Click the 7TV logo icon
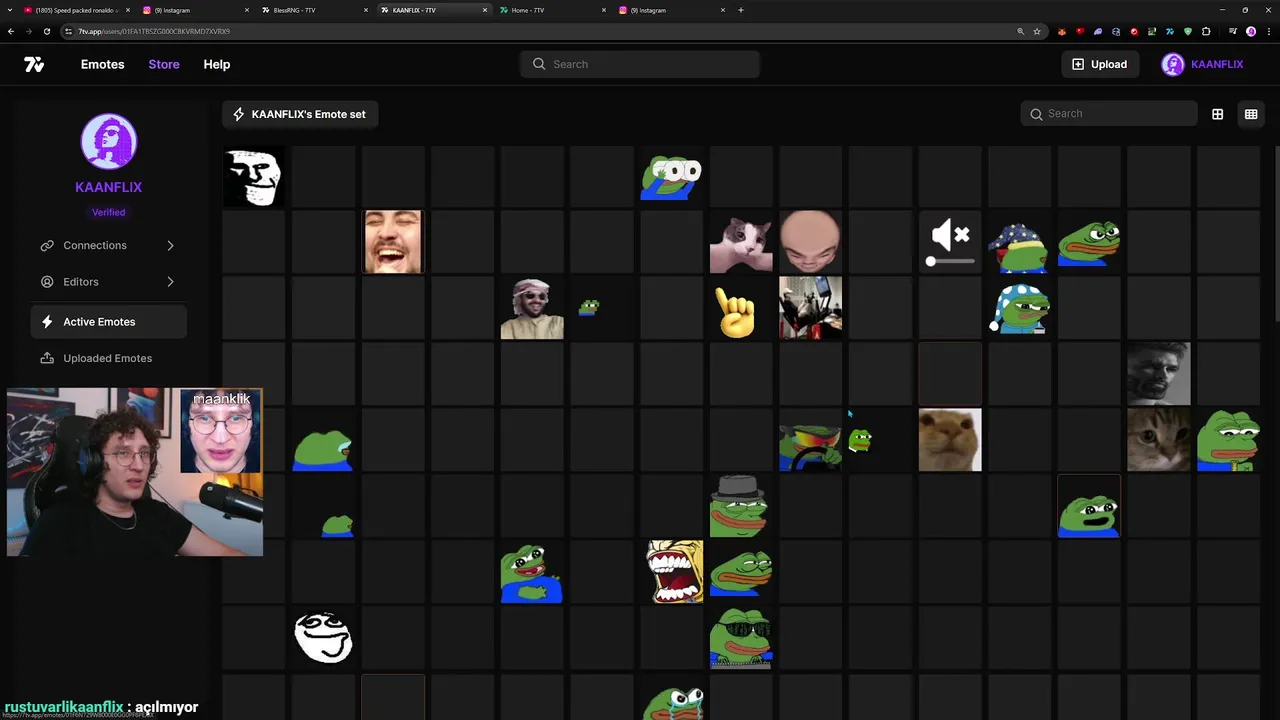The height and width of the screenshot is (720, 1280). (34, 64)
